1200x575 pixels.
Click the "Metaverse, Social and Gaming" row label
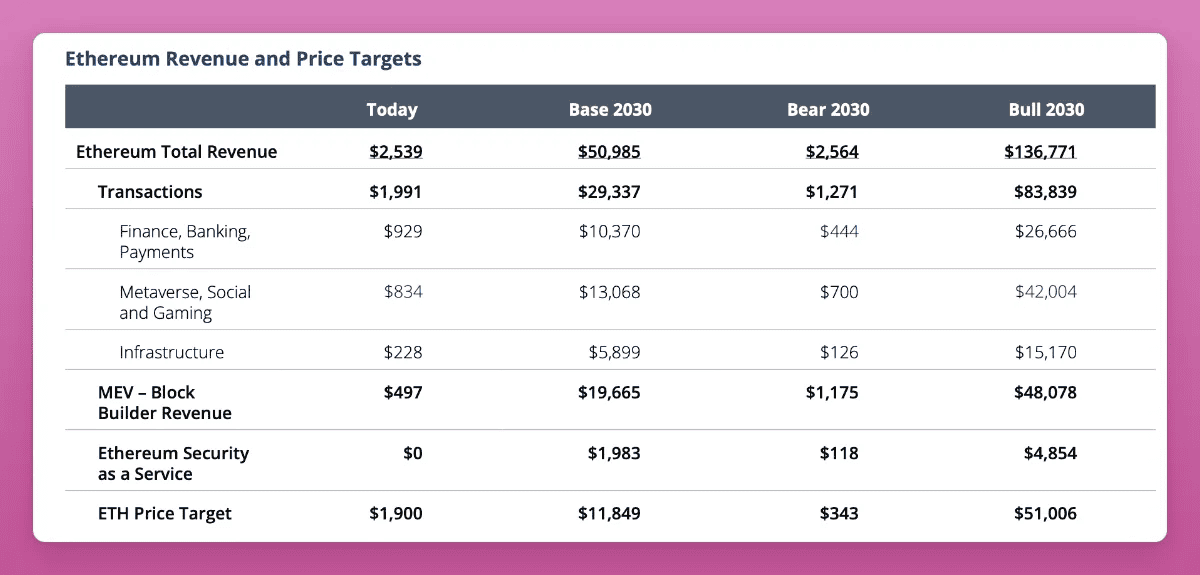(x=185, y=302)
